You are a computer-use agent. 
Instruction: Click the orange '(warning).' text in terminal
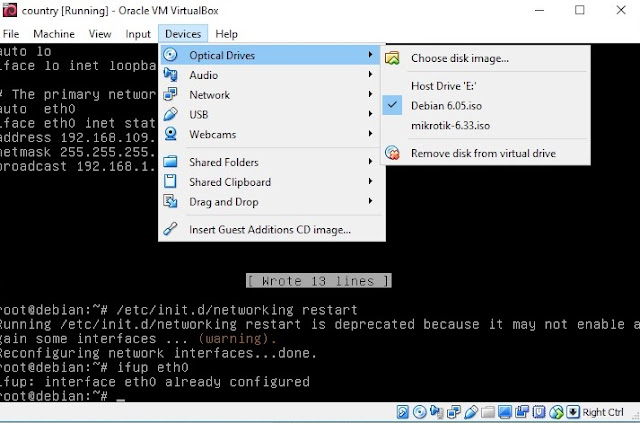coord(237,338)
